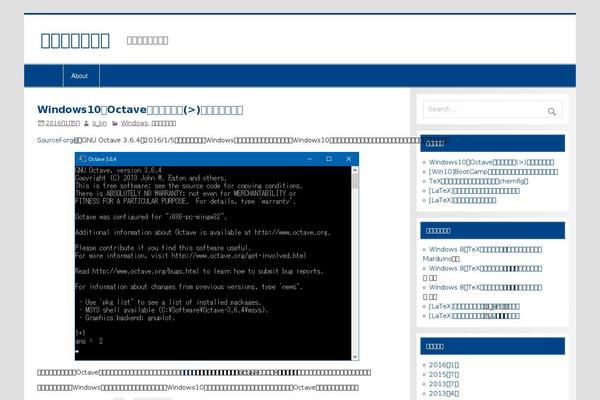The height and width of the screenshot is (400, 600).
Task: Open the 2016 archive link
Action: point(443,365)
